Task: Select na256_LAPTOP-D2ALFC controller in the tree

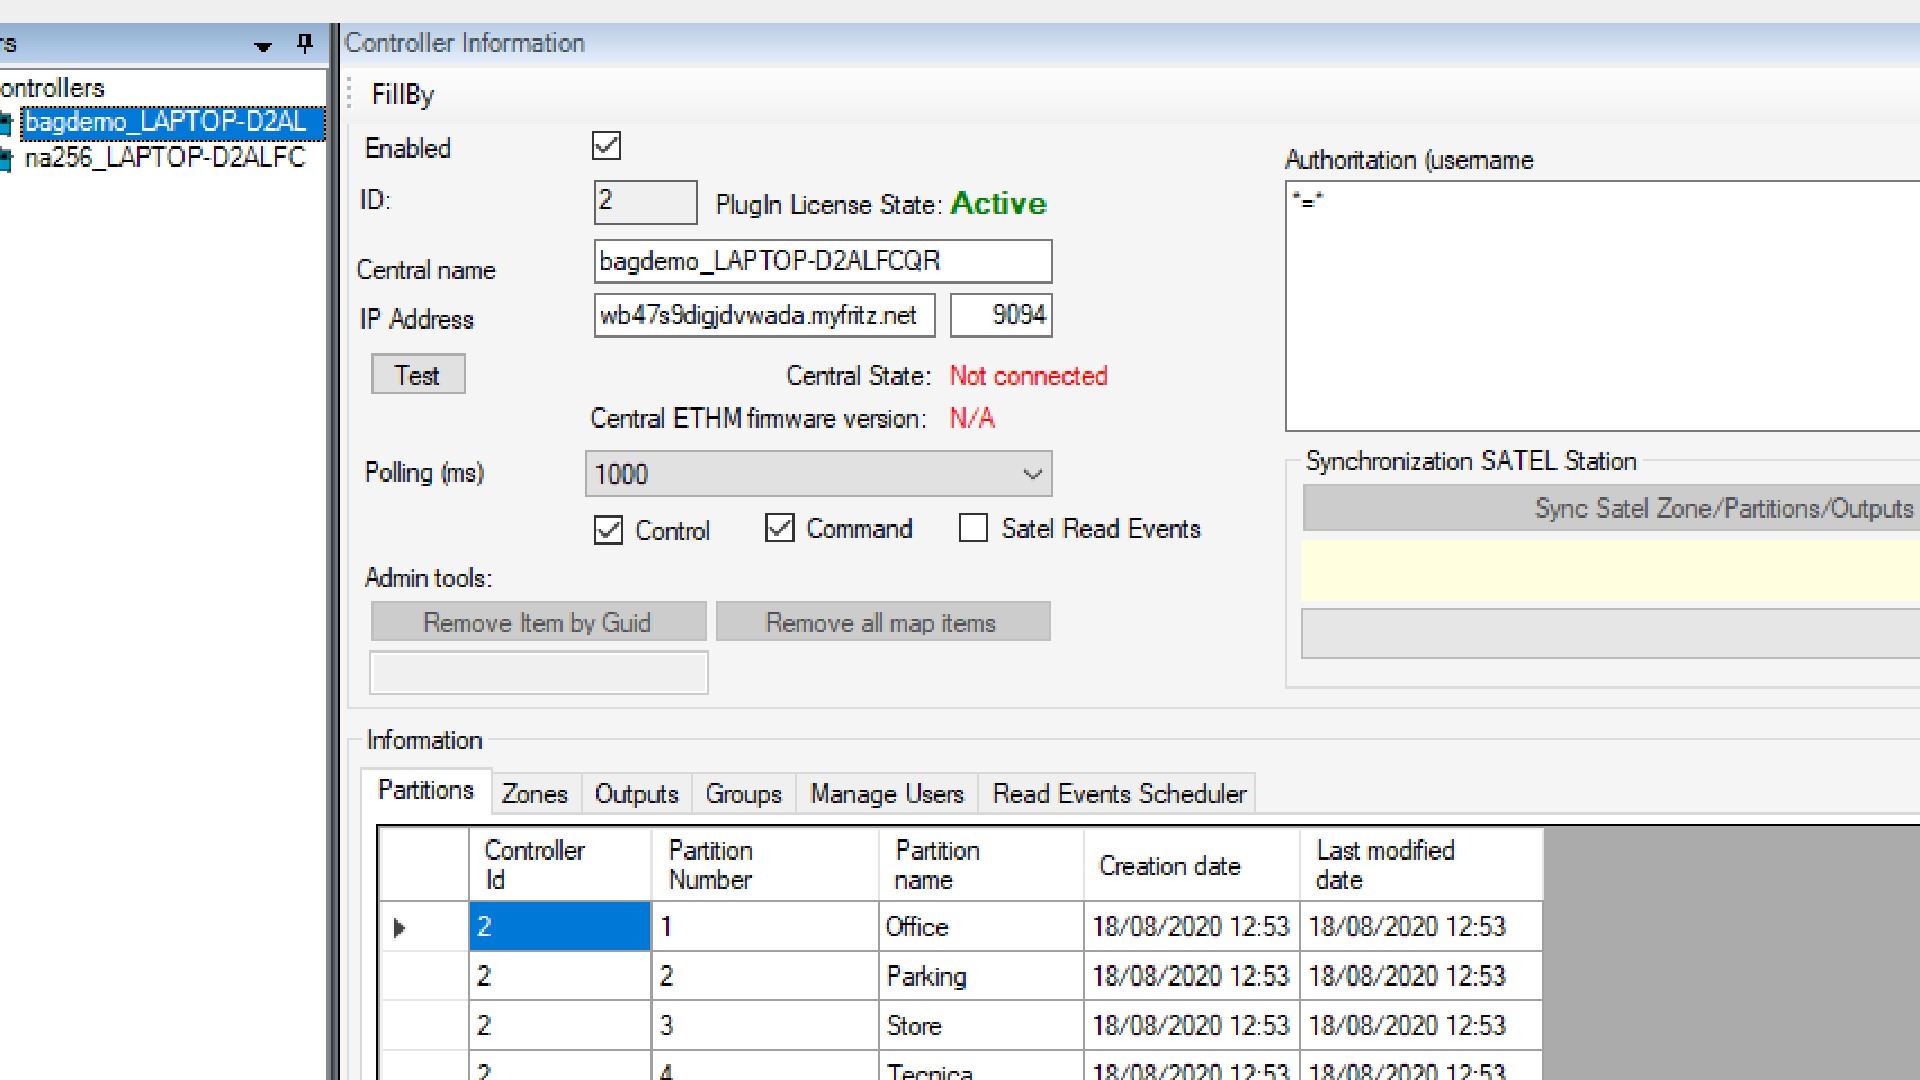Action: click(x=164, y=157)
